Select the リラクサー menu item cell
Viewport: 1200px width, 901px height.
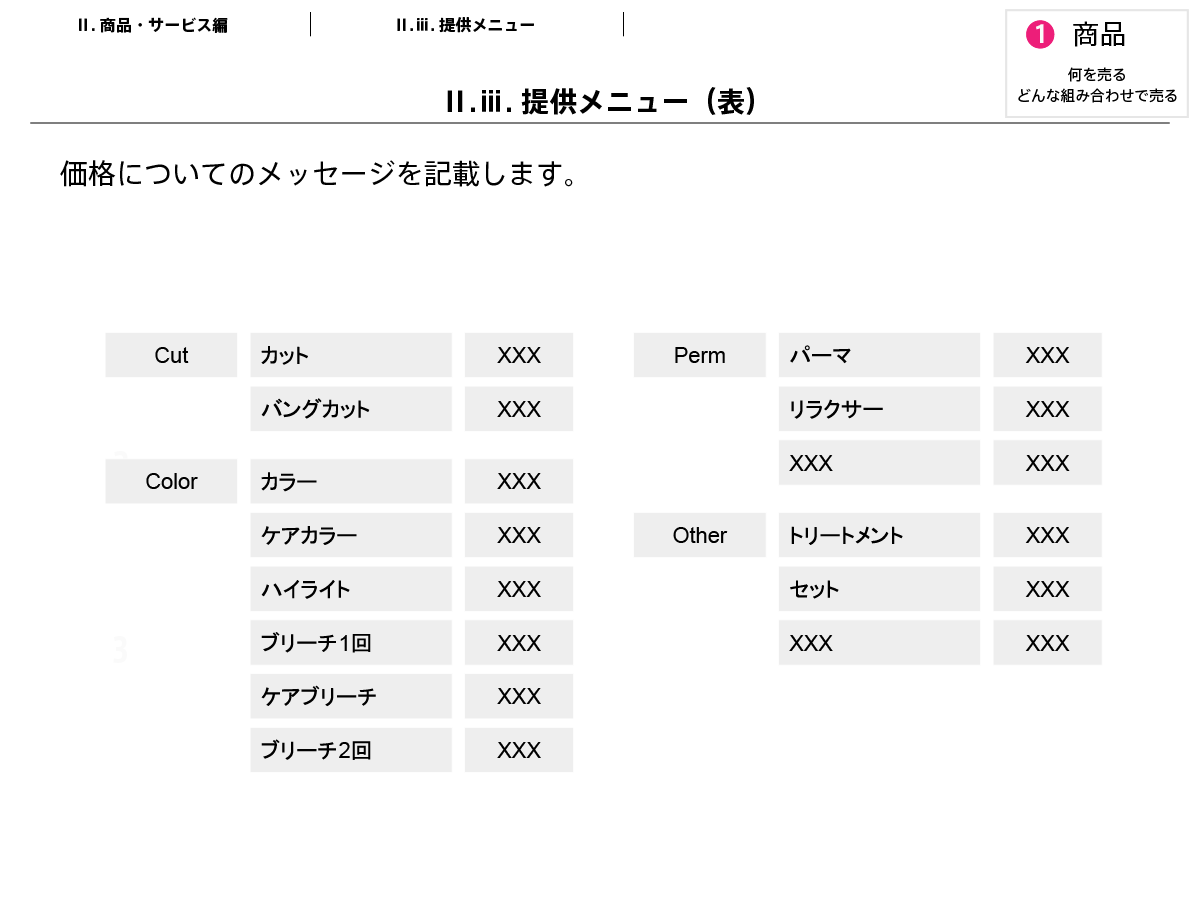tap(878, 409)
